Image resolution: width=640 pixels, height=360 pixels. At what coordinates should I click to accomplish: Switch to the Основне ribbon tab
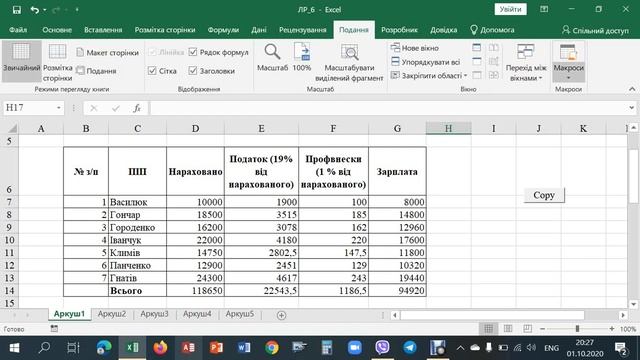(x=57, y=30)
